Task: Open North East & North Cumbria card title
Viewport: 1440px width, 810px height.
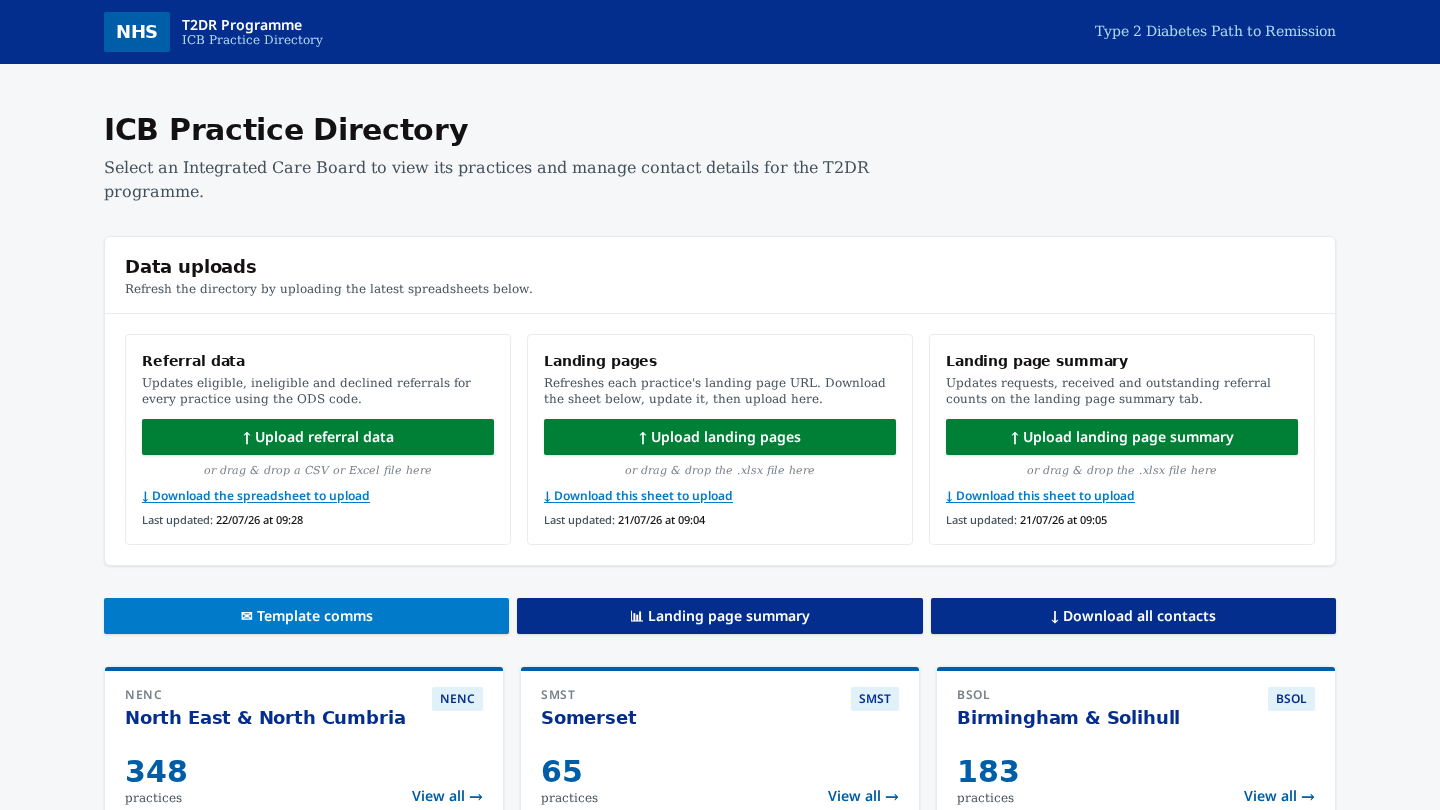Action: [265, 718]
